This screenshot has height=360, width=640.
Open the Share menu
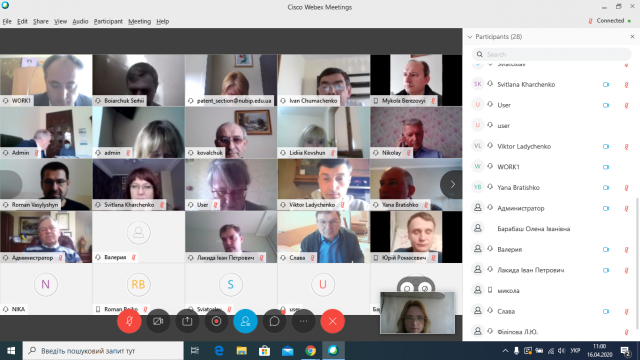coord(41,21)
